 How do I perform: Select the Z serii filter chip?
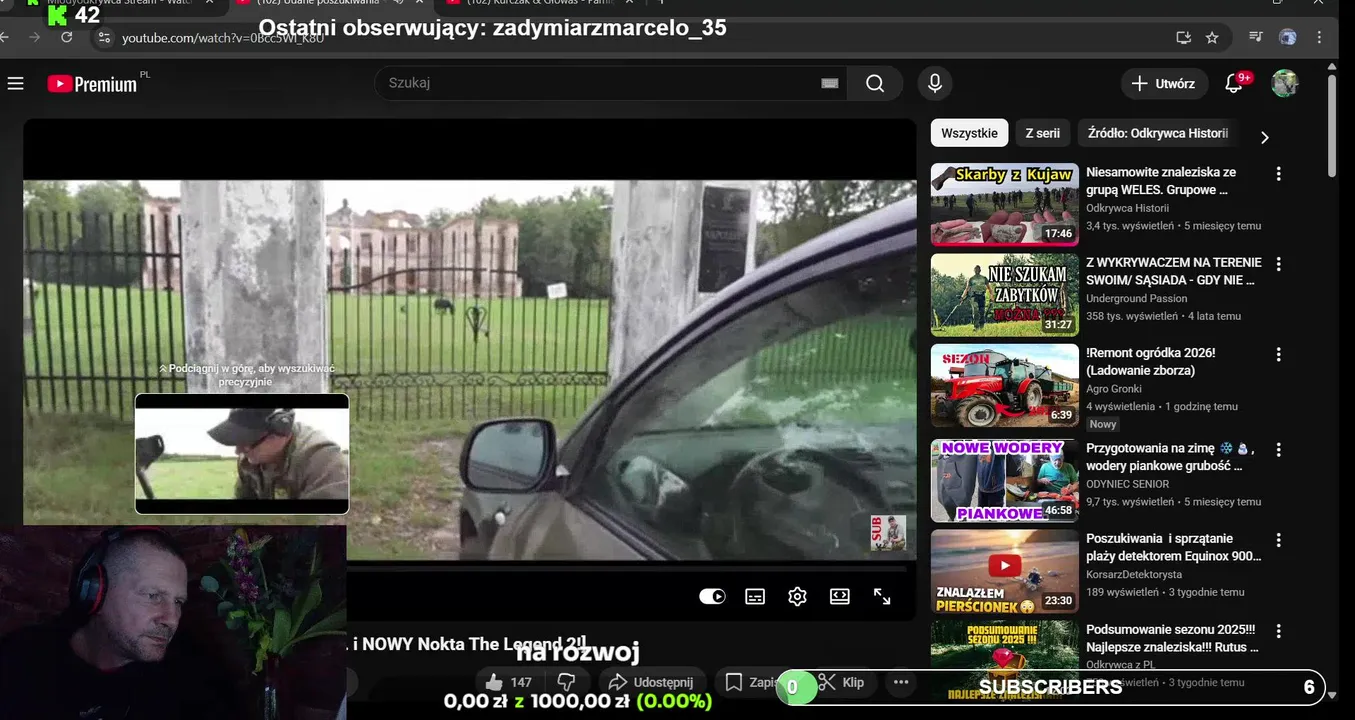[1042, 133]
